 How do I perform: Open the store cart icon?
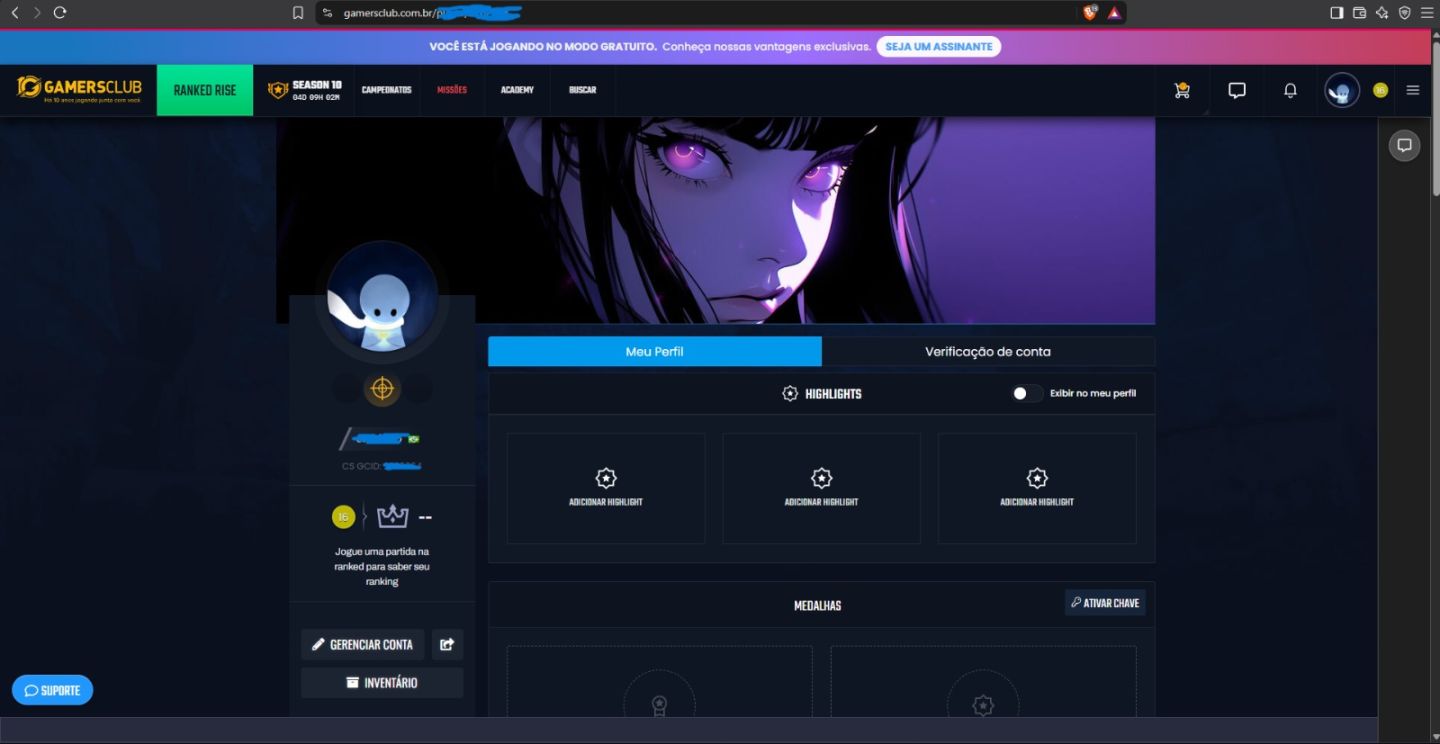[1182, 90]
